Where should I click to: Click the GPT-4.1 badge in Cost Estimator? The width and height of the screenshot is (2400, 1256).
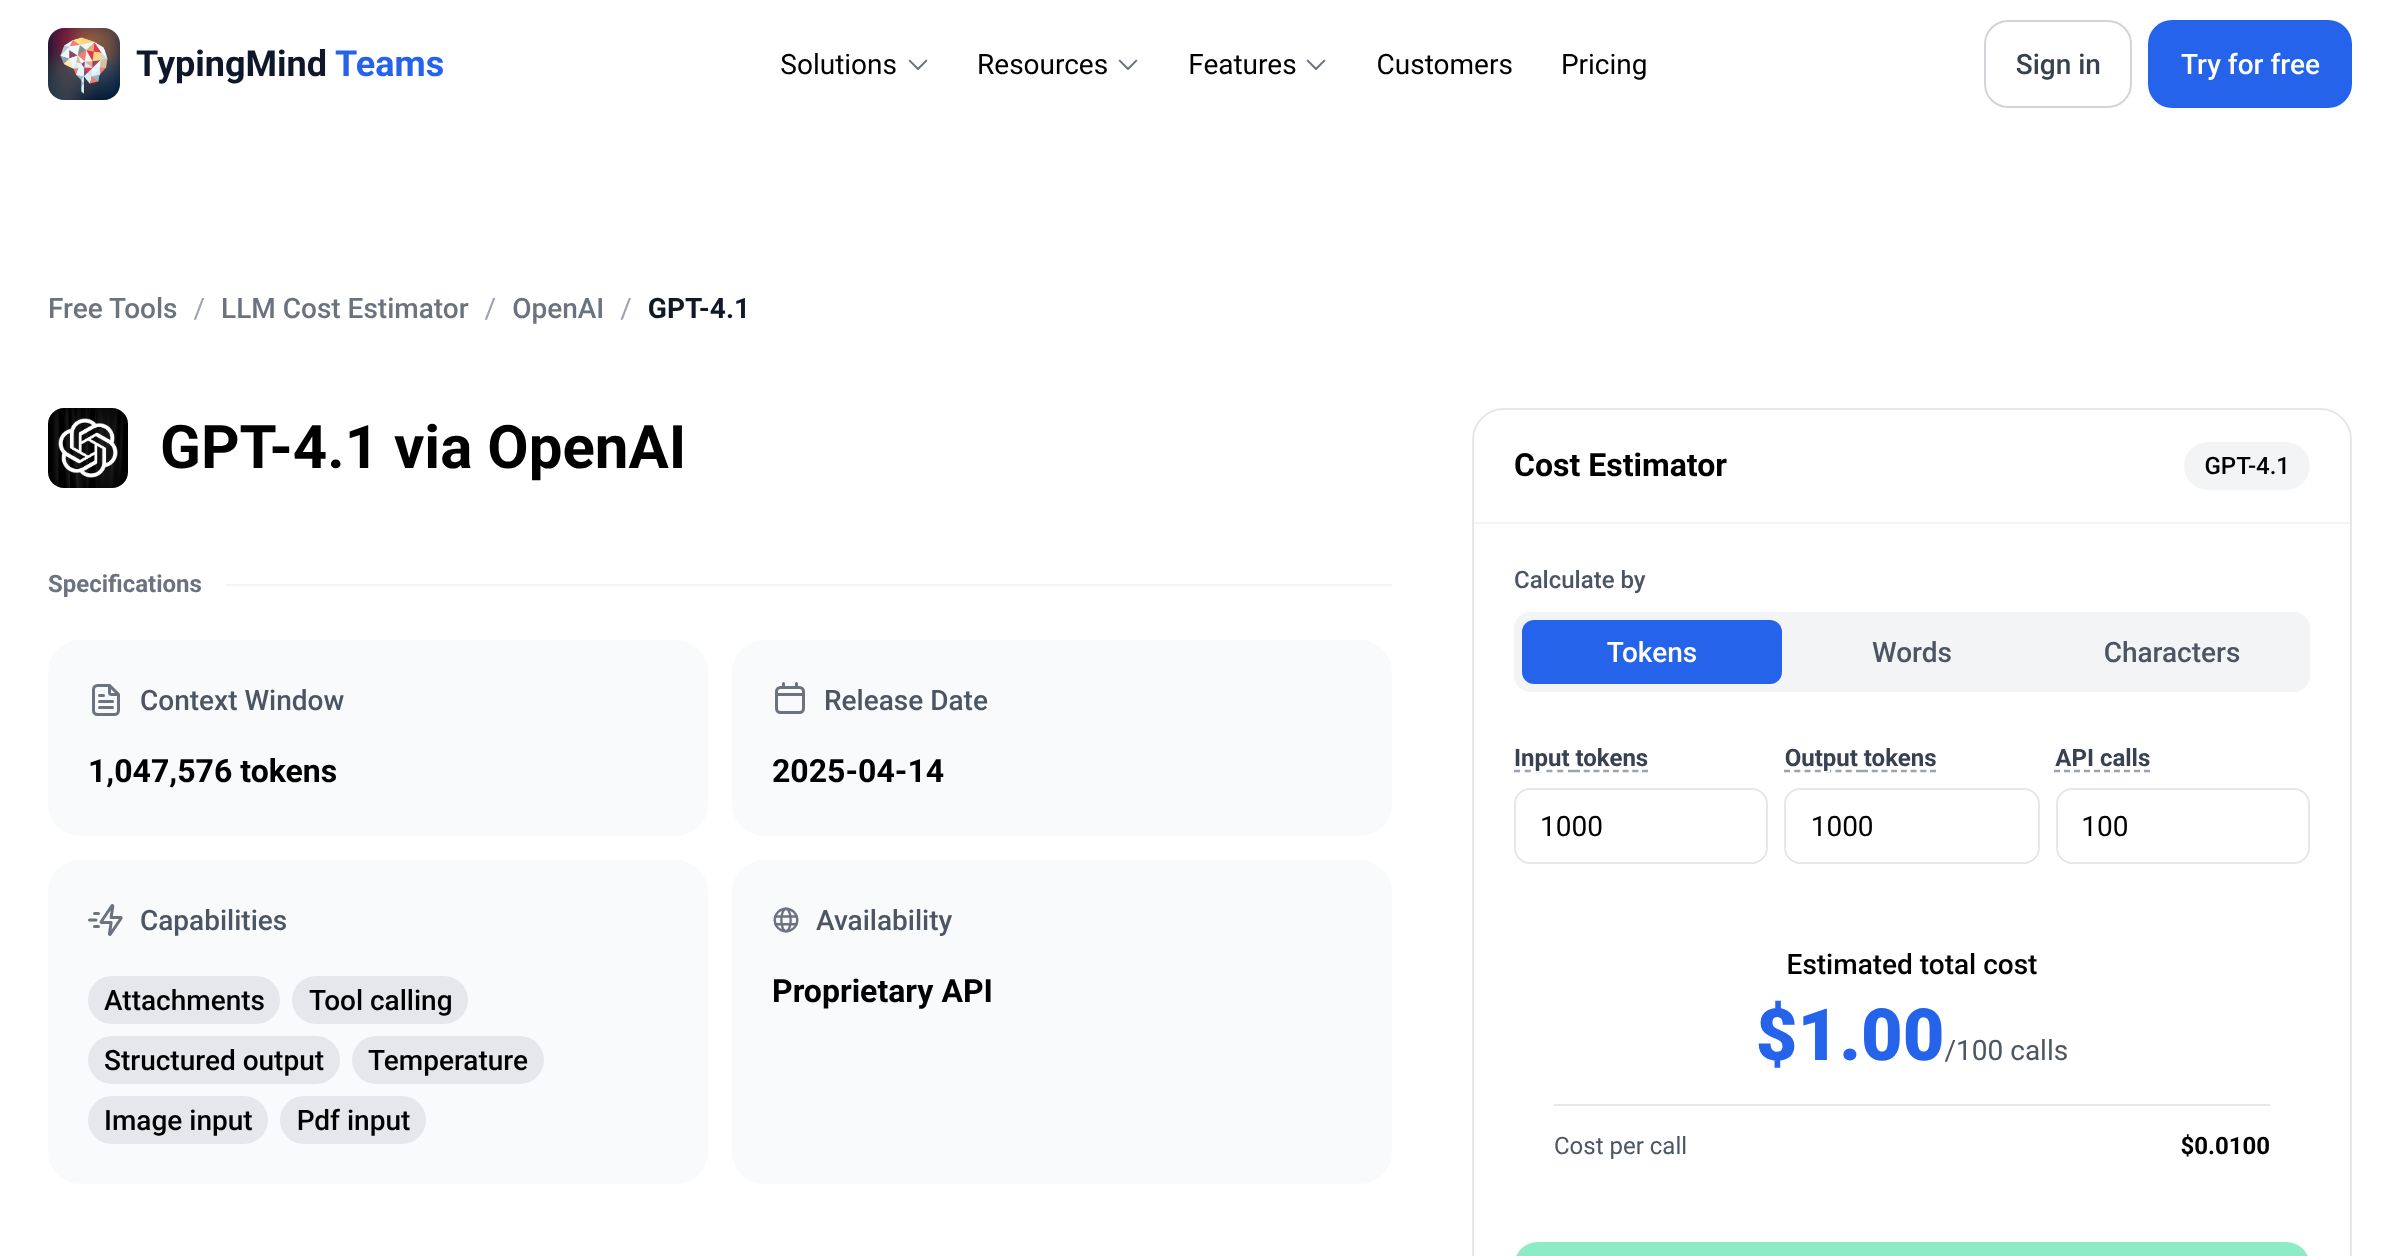(2246, 466)
